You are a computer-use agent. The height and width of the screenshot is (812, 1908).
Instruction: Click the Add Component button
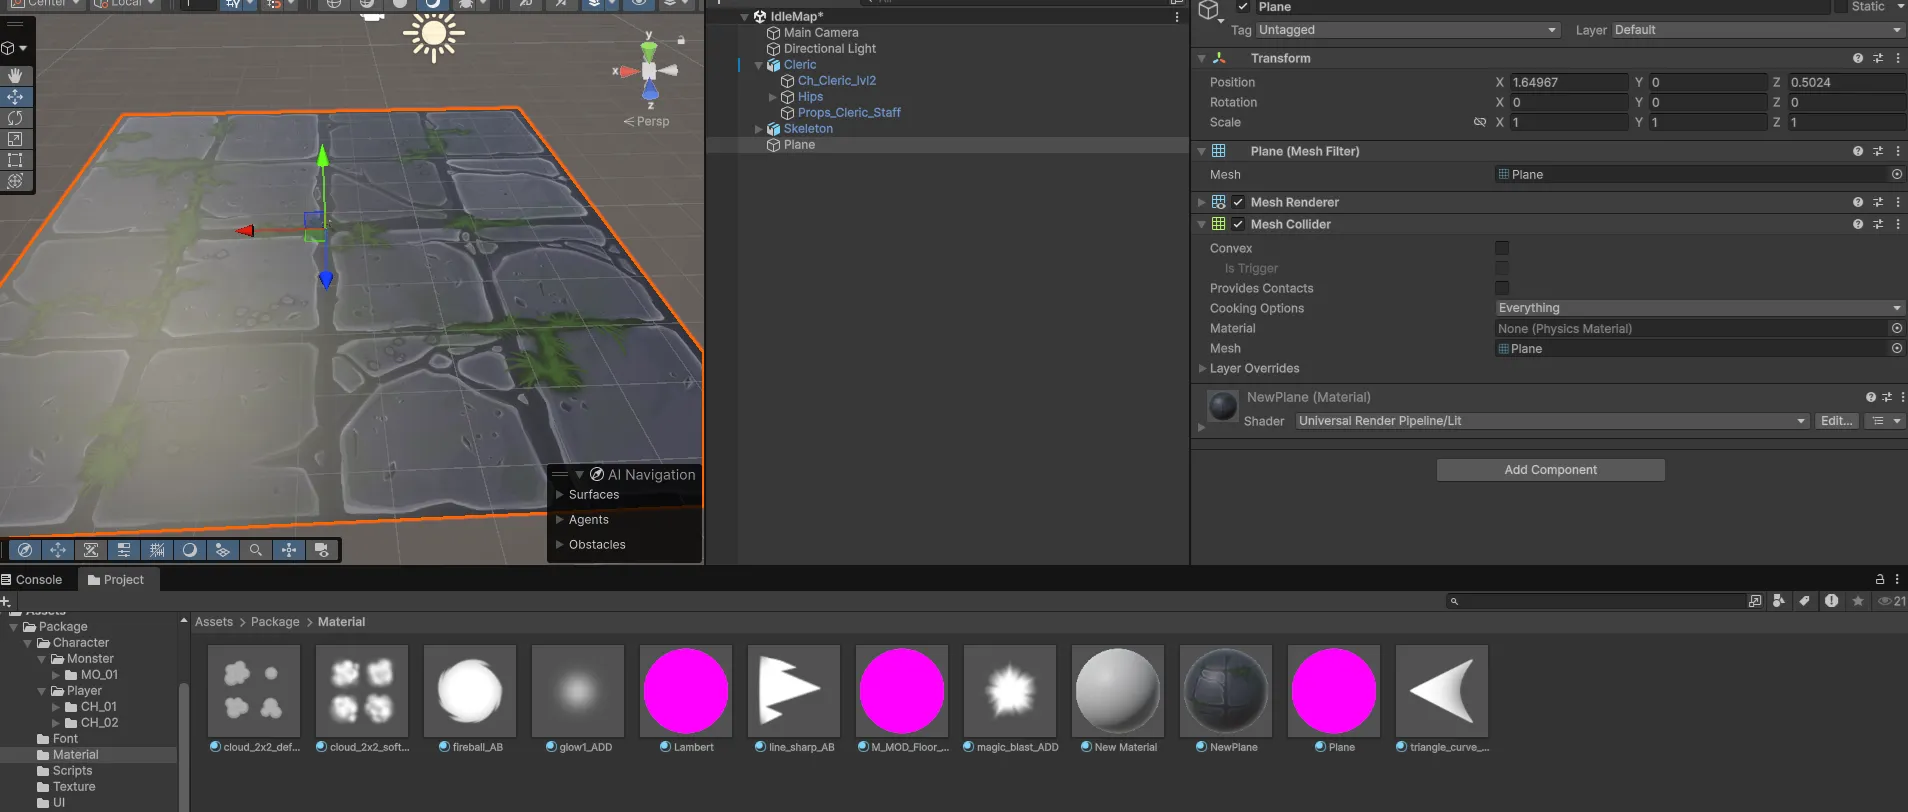1550,470
